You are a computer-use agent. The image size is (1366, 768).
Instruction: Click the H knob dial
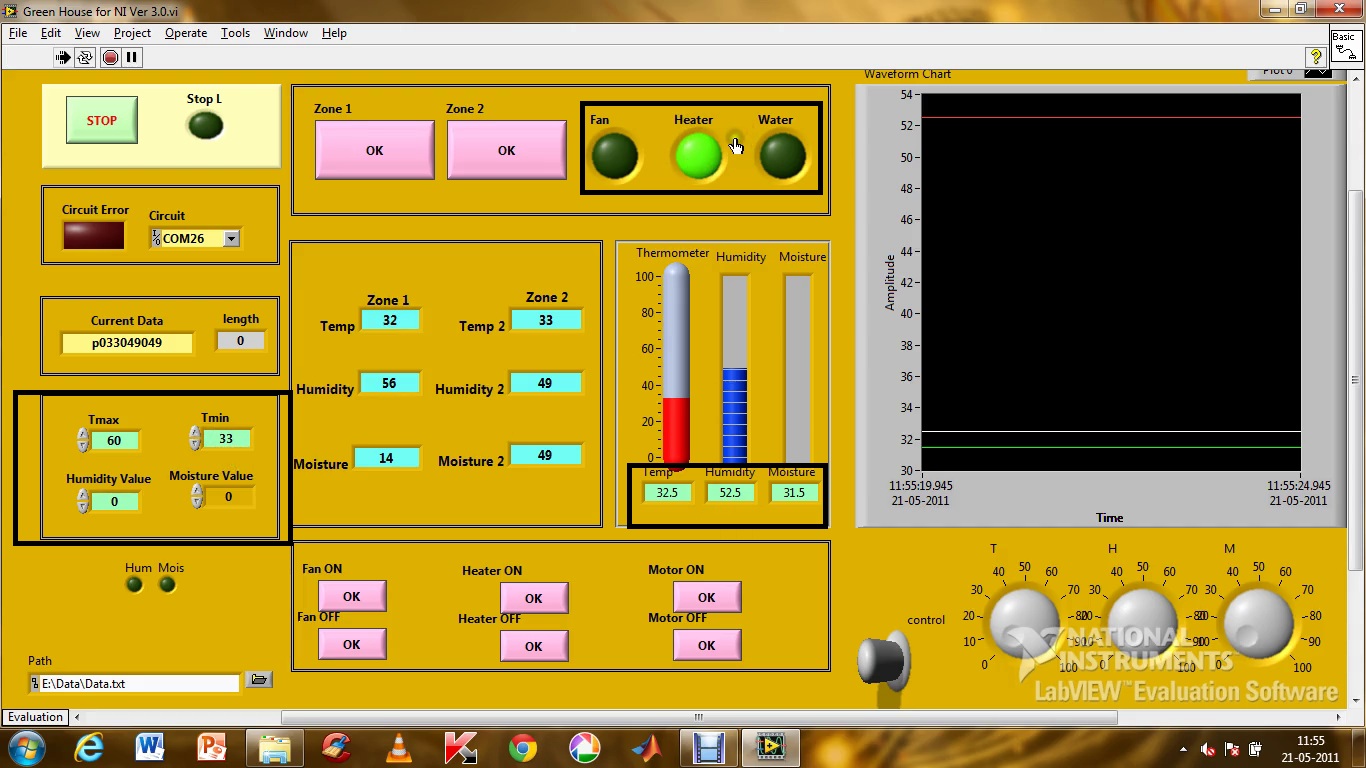(x=1141, y=622)
